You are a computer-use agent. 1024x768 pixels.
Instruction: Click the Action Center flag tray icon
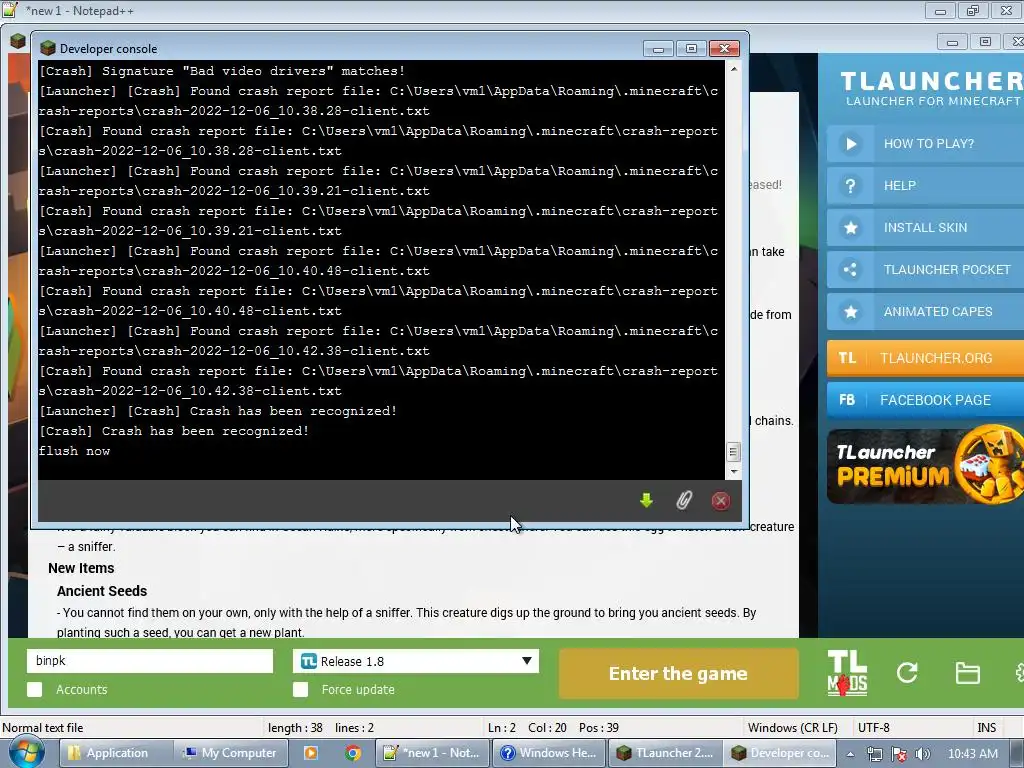pos(899,754)
